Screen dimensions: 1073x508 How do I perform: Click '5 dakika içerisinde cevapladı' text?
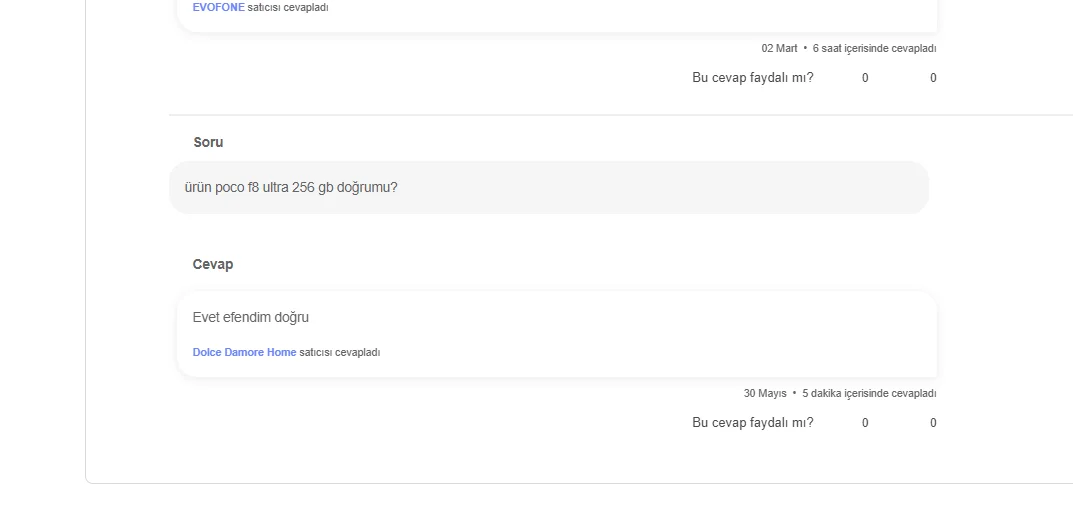[x=869, y=394]
